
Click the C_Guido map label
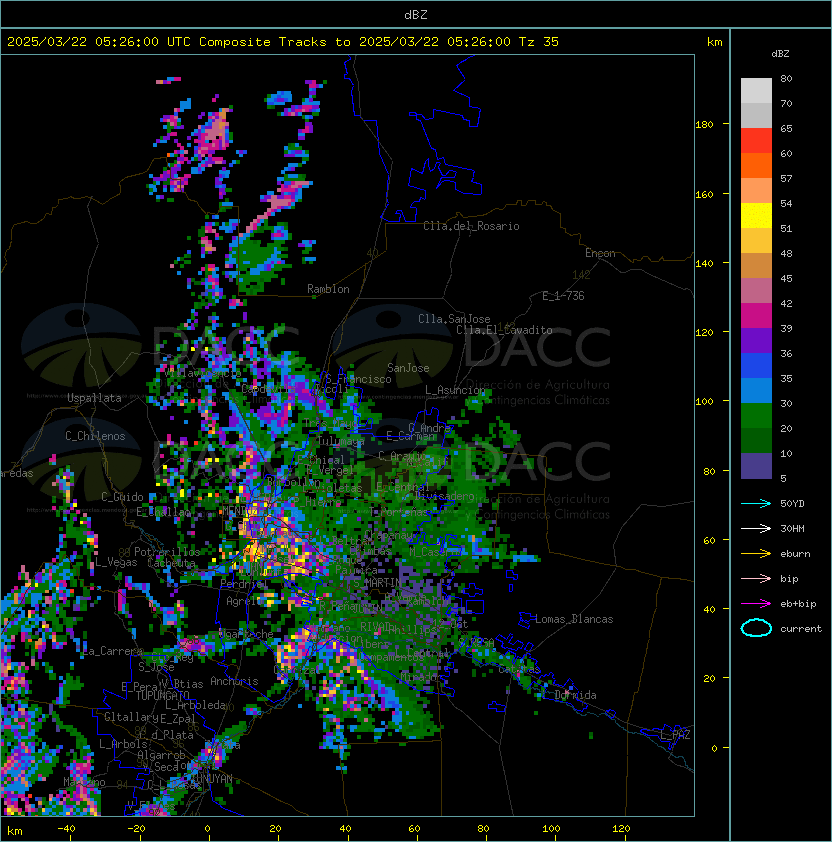pos(122,497)
